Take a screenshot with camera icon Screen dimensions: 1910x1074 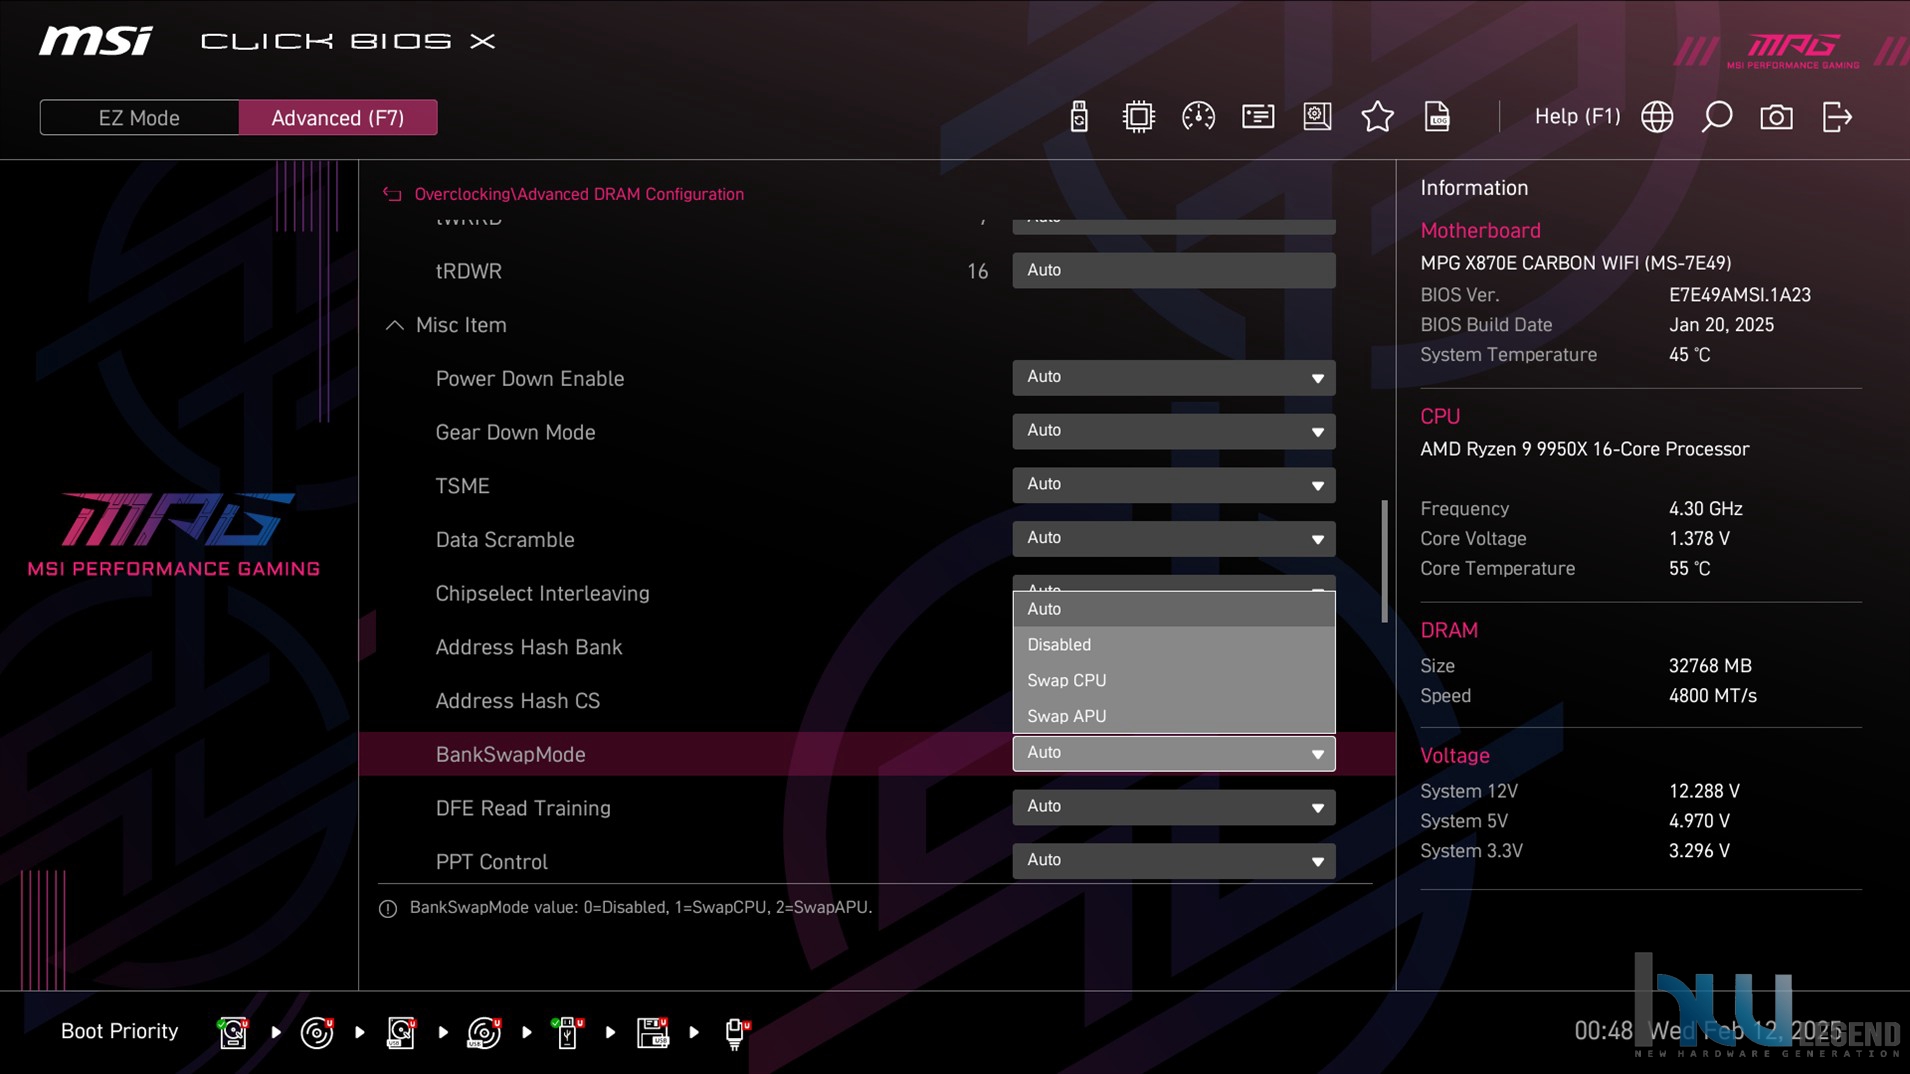1776,117
